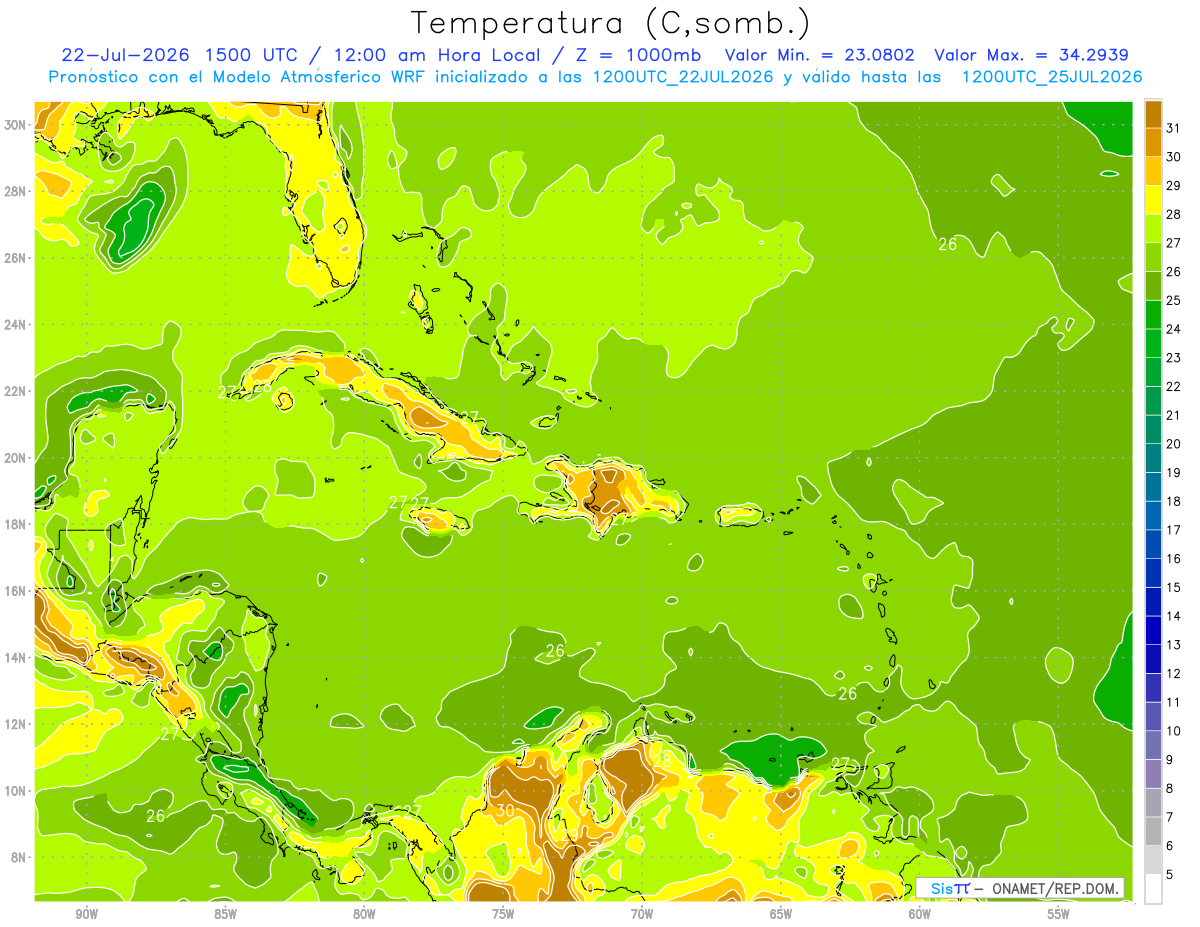Click legend value 31 on color scale

point(1174,127)
